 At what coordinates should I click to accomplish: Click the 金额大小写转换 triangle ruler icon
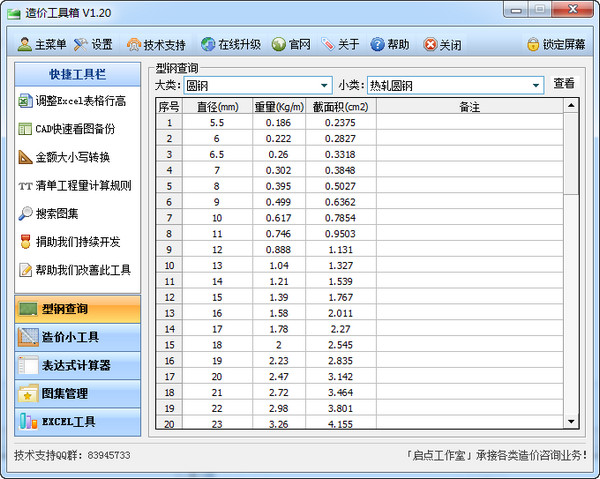pos(25,157)
